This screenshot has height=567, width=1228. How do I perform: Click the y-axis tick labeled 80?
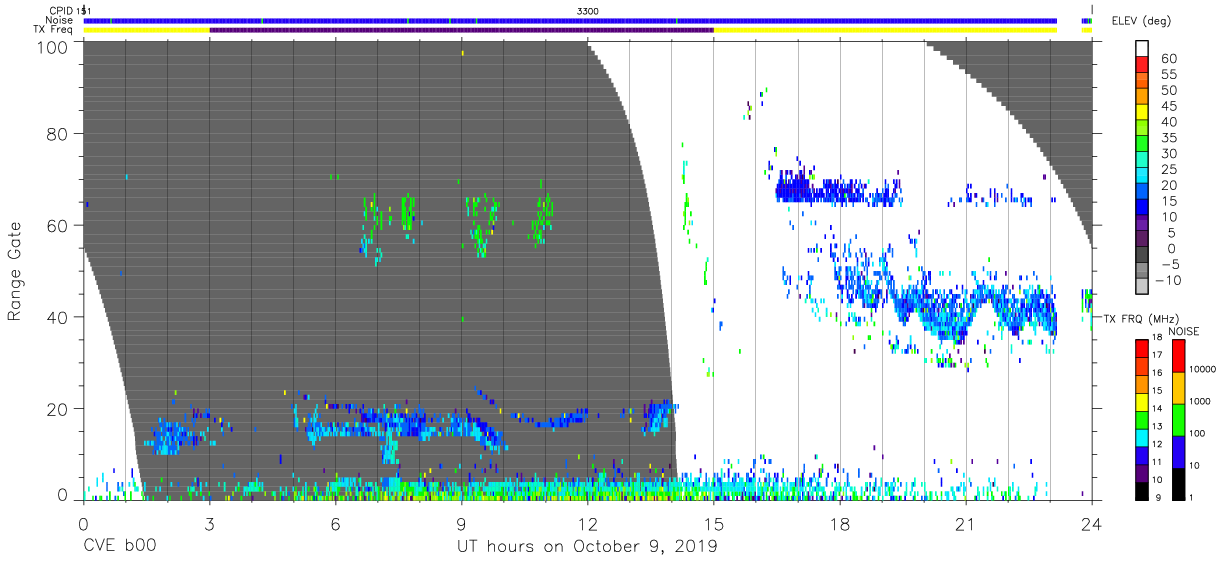58,133
